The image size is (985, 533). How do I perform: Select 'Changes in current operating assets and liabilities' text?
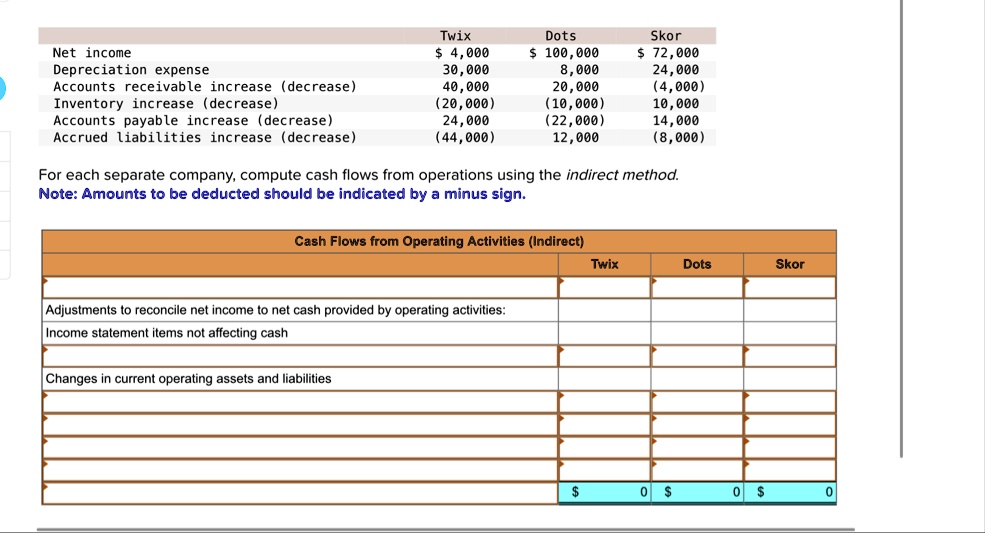(x=188, y=378)
